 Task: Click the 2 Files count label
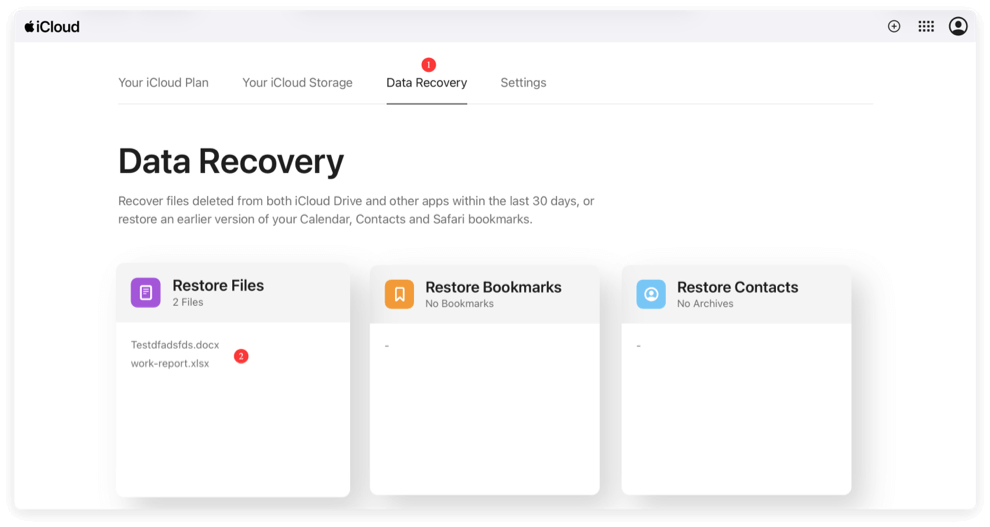coord(188,302)
